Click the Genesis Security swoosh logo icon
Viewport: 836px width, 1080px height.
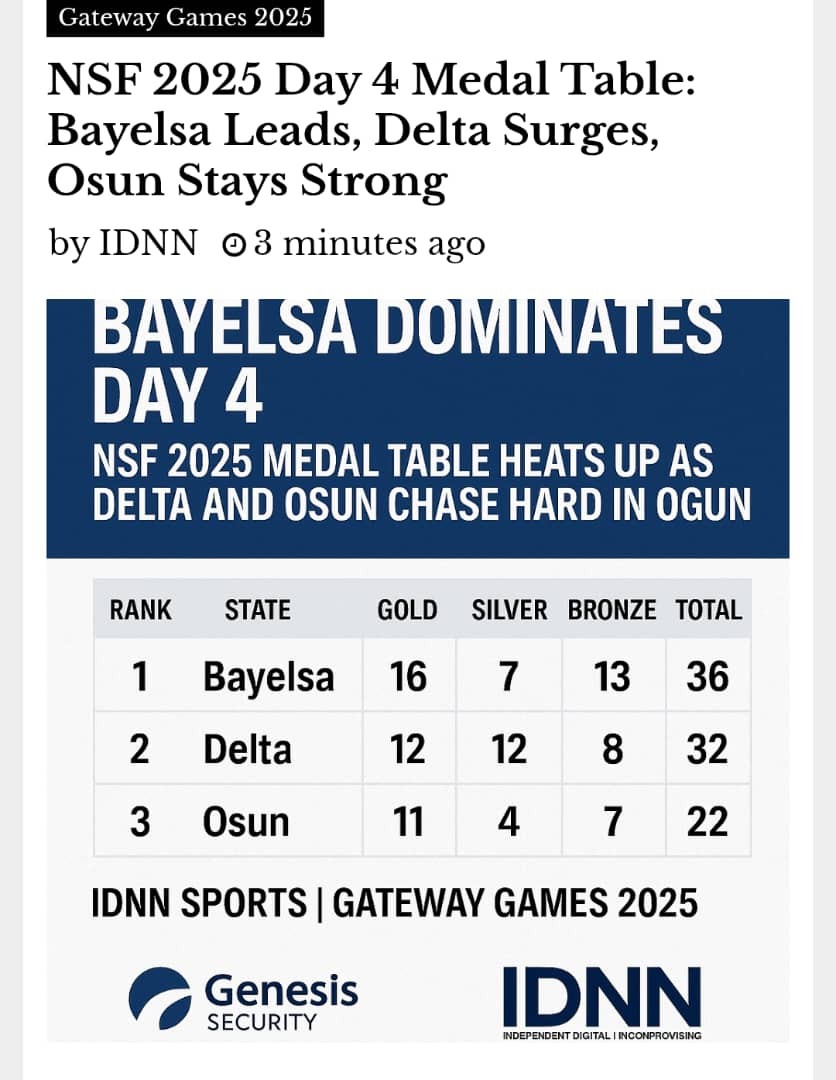[x=160, y=998]
